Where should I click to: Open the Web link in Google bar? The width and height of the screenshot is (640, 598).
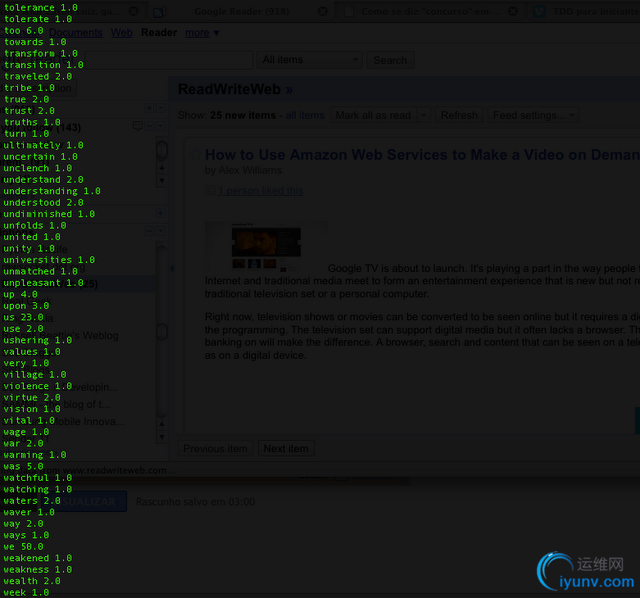(122, 33)
